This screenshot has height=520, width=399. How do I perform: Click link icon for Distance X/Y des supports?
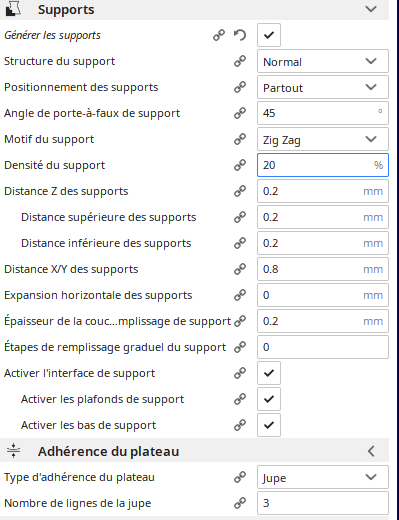240,269
